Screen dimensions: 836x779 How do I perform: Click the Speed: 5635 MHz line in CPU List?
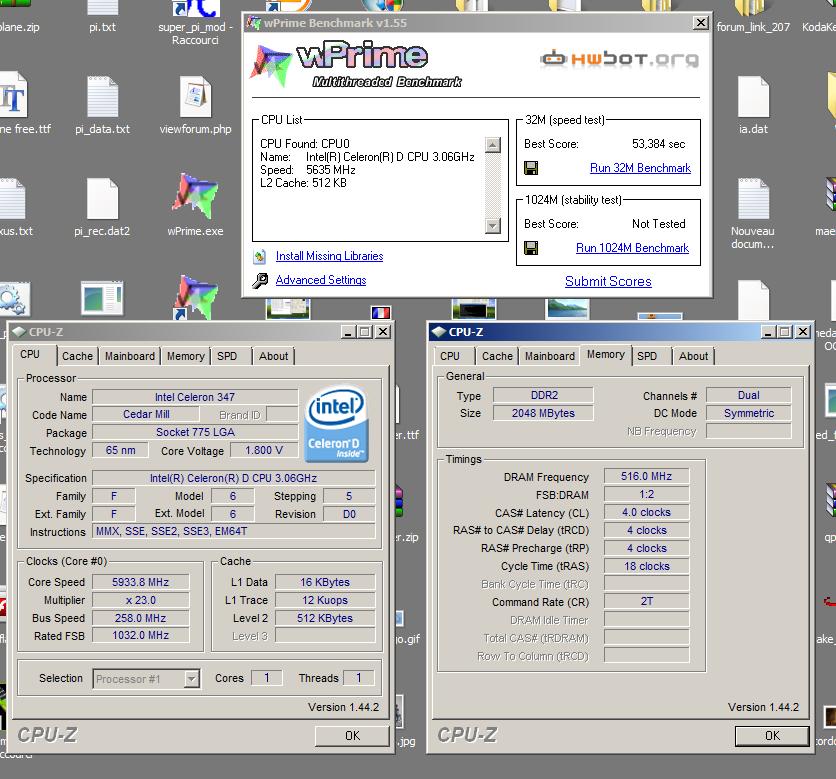(x=308, y=170)
